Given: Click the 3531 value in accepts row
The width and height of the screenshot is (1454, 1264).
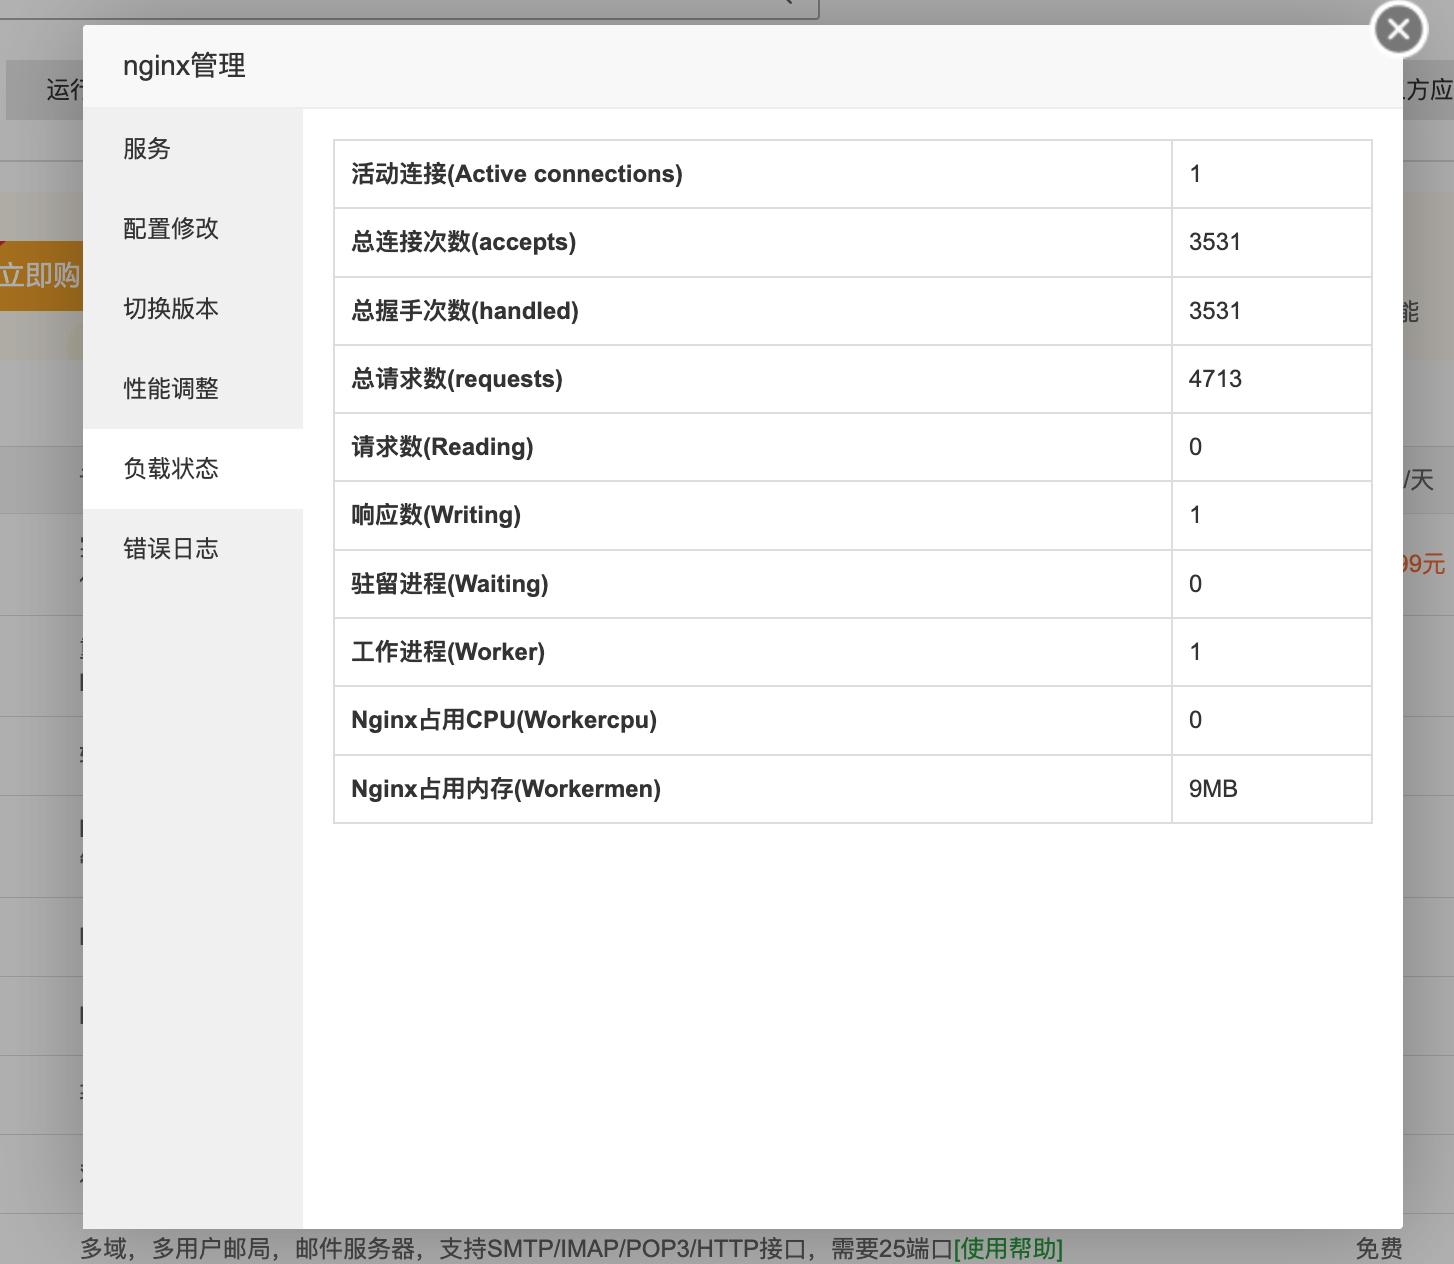Looking at the screenshot, I should 1215,242.
